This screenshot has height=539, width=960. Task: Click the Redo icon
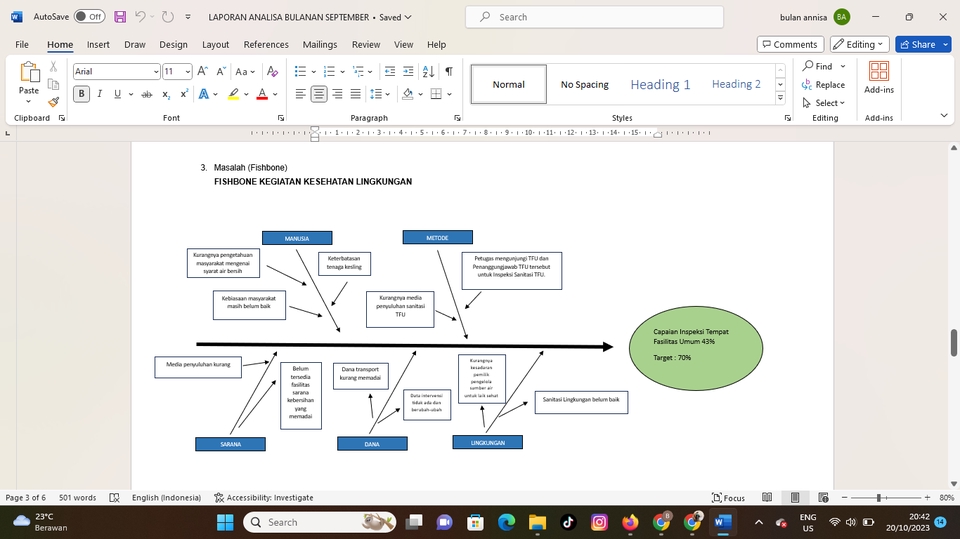[167, 17]
